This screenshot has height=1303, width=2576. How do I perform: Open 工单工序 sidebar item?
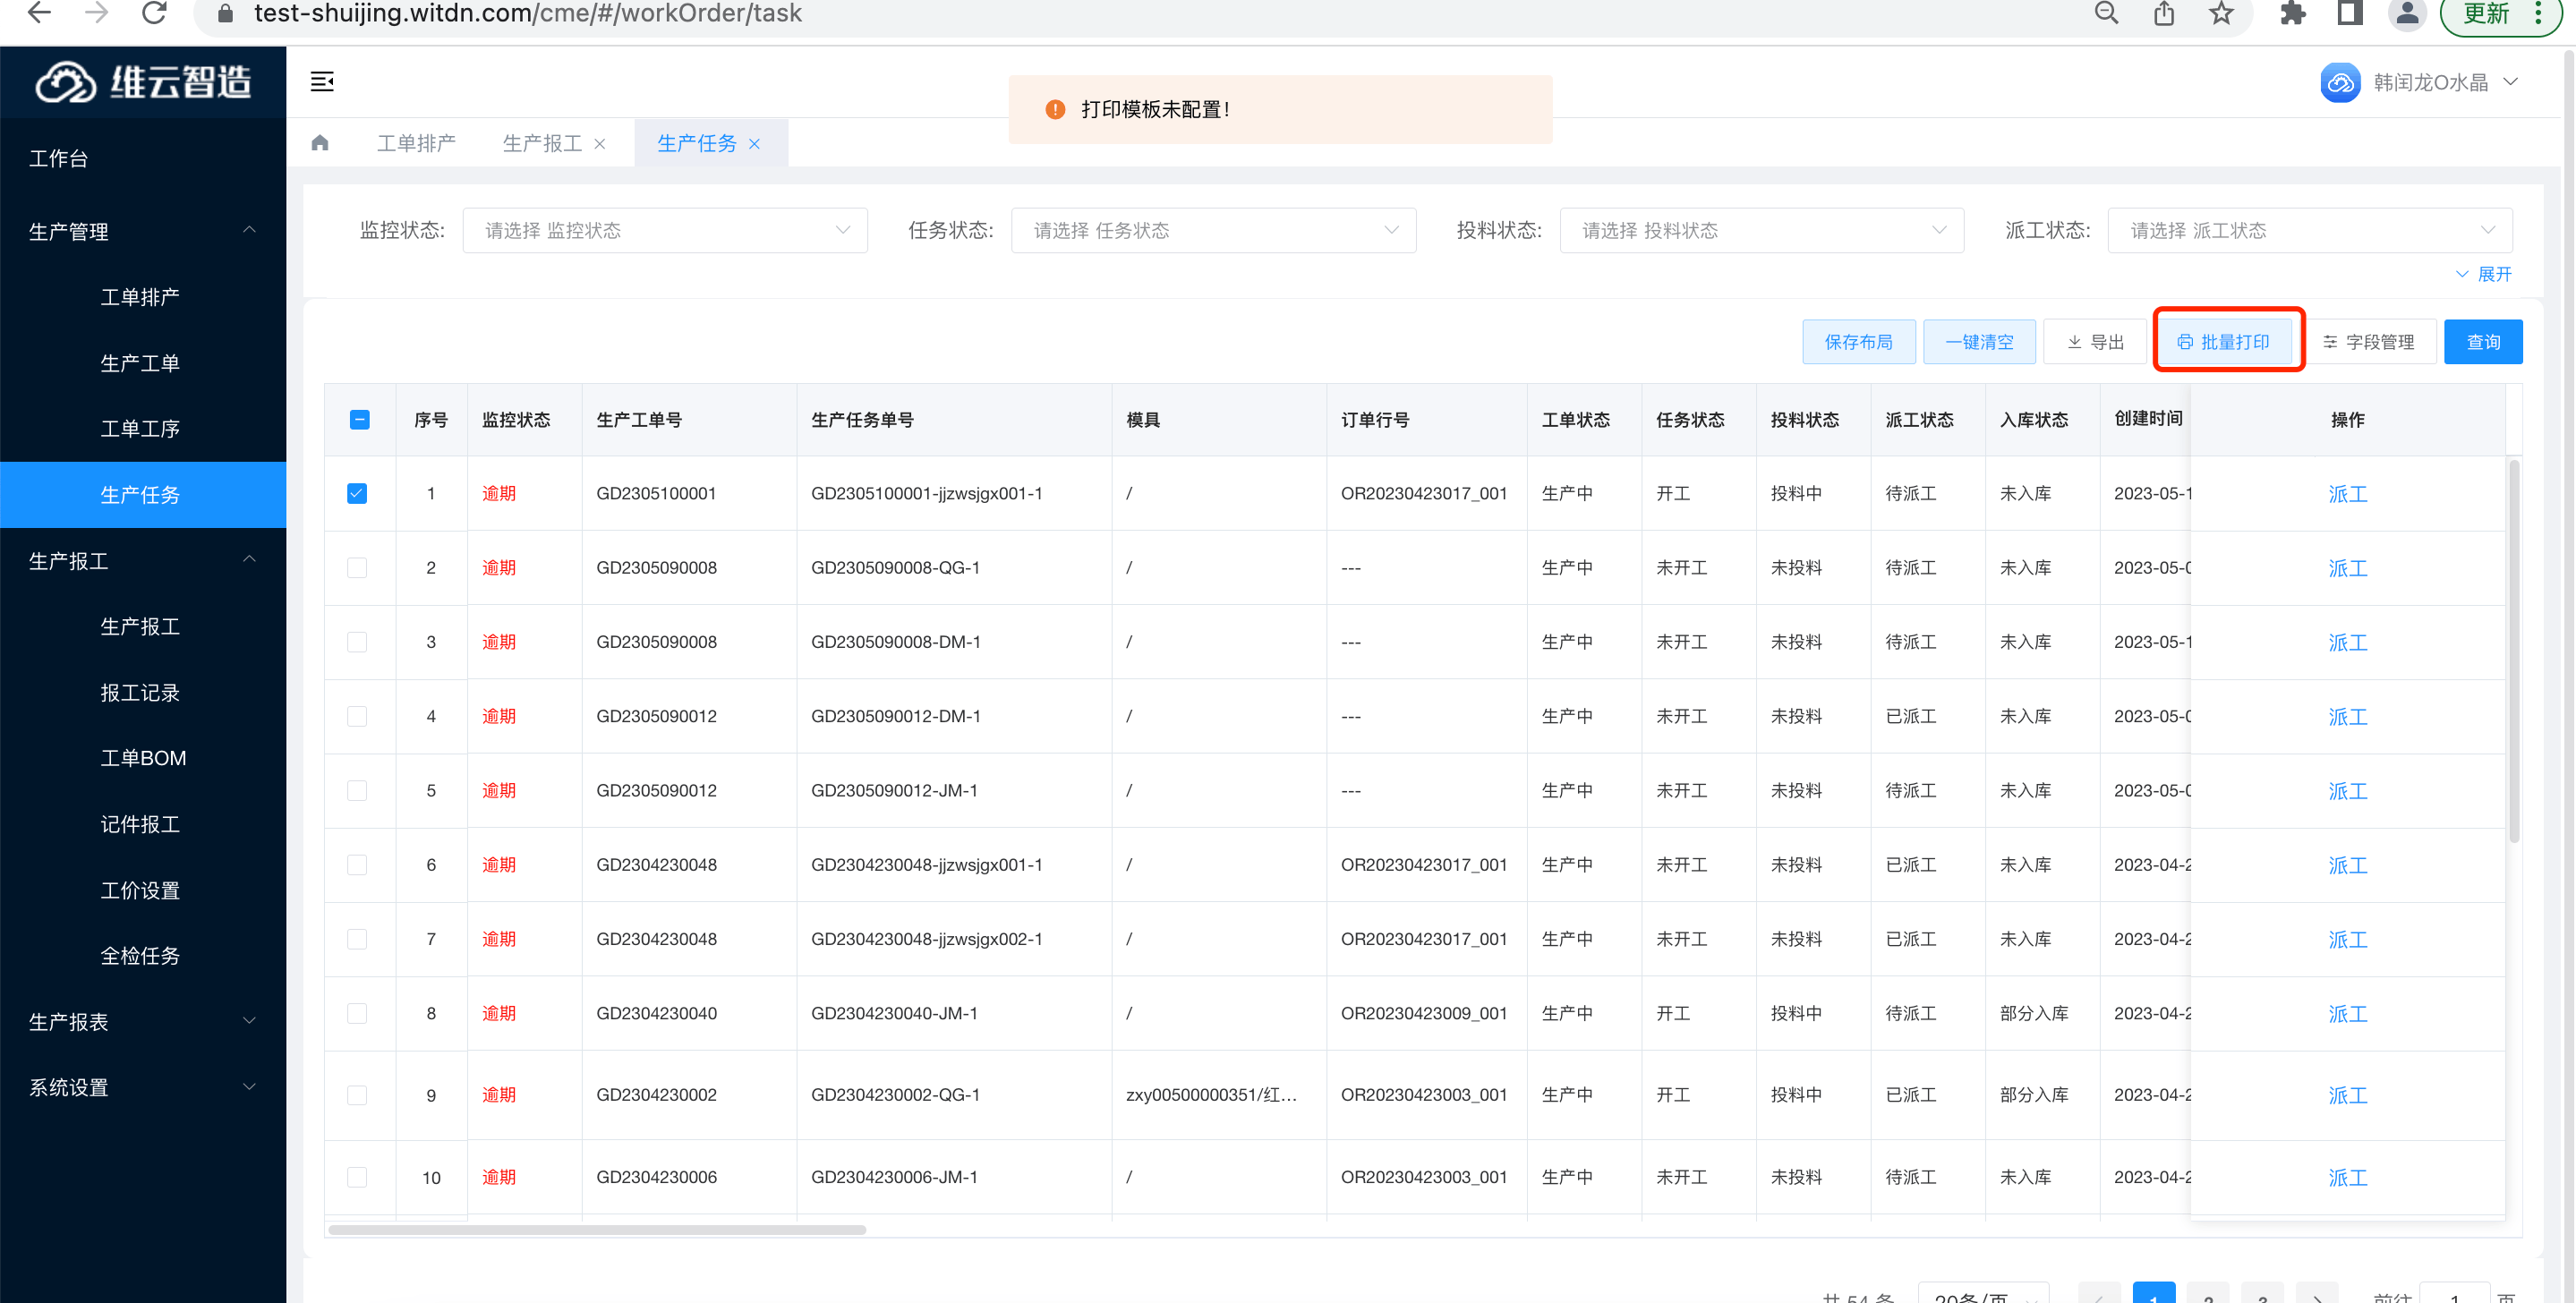143,429
